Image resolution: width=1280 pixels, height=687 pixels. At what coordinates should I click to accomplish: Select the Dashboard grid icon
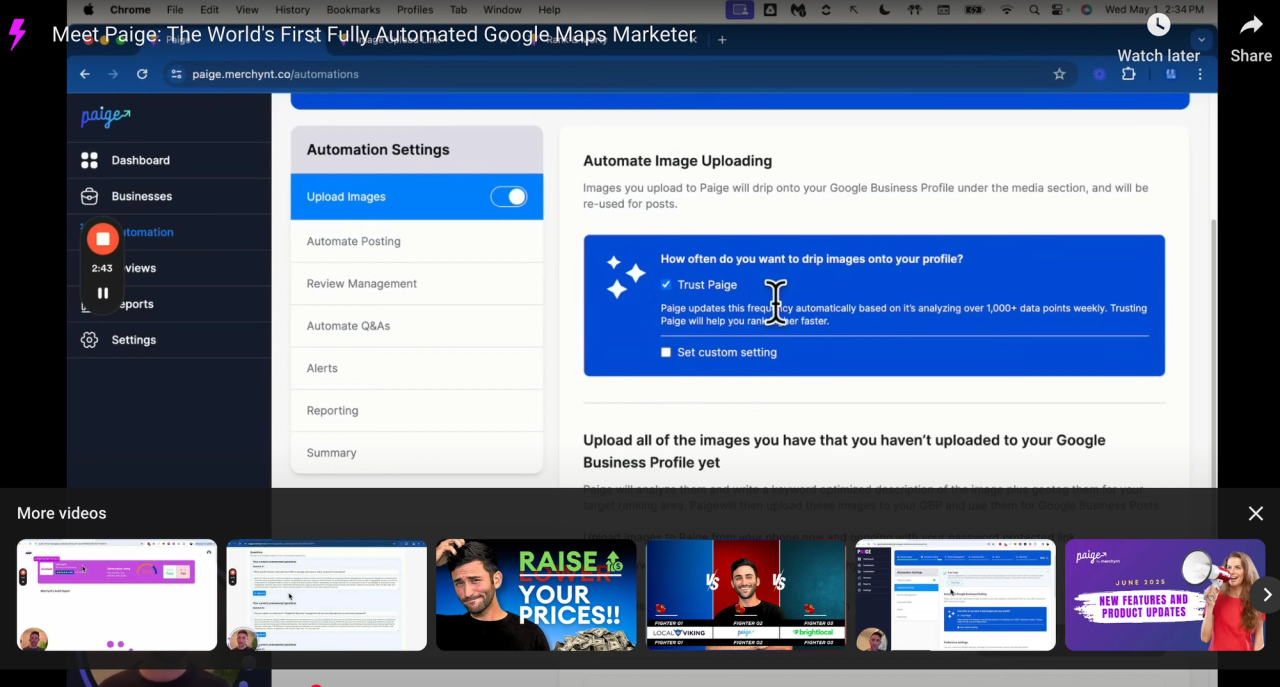(x=89, y=160)
